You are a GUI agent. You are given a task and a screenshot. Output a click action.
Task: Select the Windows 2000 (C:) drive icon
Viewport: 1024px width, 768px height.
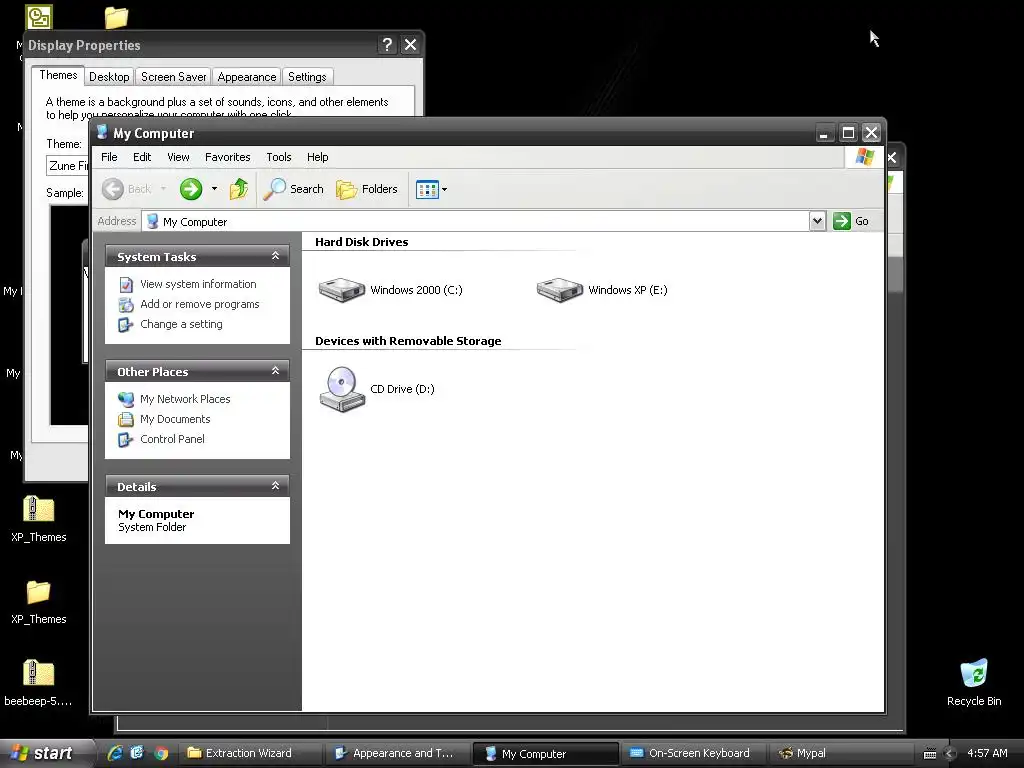pyautogui.click(x=342, y=290)
